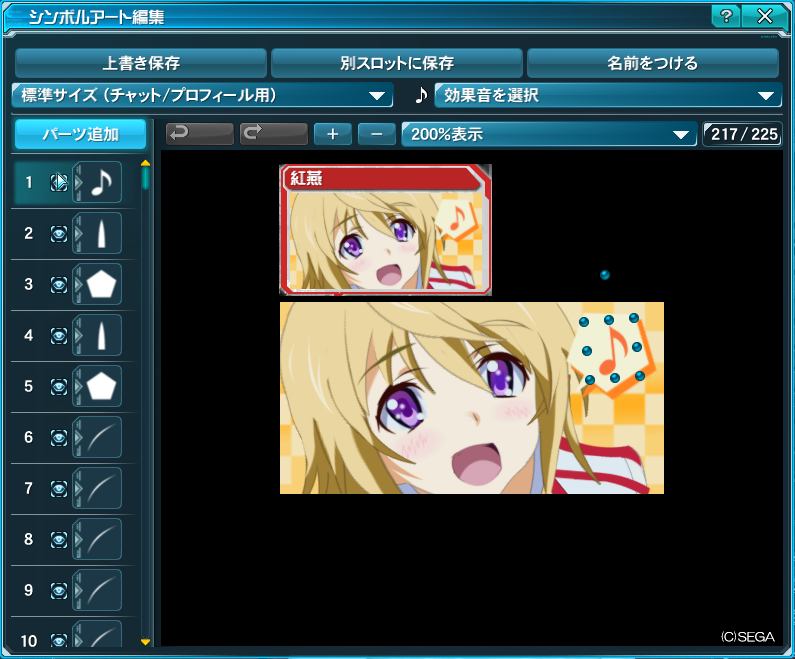Expand layer 1 triangle handle
795x659 pixels.
pos(78,182)
